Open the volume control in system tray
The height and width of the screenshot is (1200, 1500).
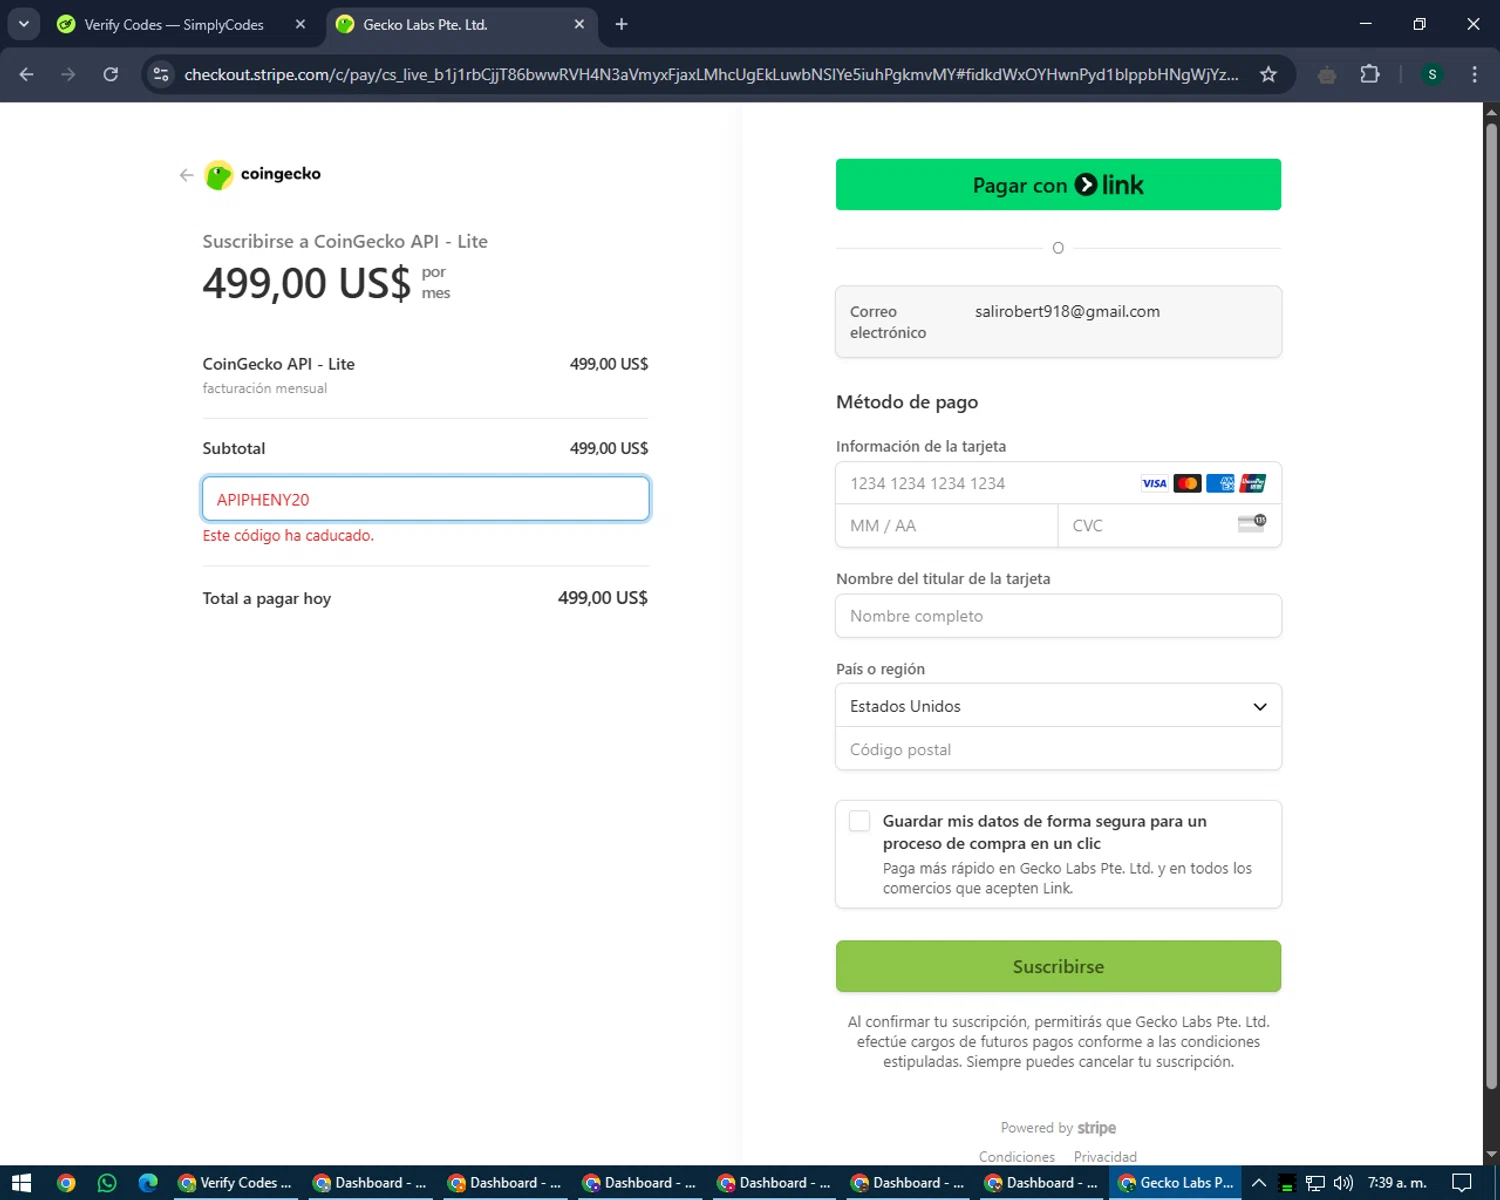coord(1343,1183)
